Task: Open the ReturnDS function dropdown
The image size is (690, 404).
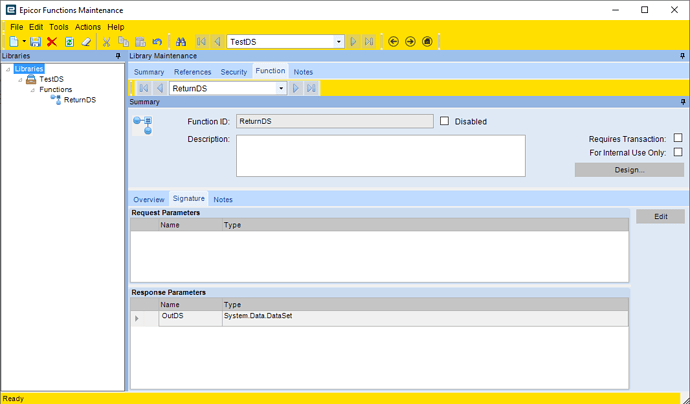Action: coord(281,88)
